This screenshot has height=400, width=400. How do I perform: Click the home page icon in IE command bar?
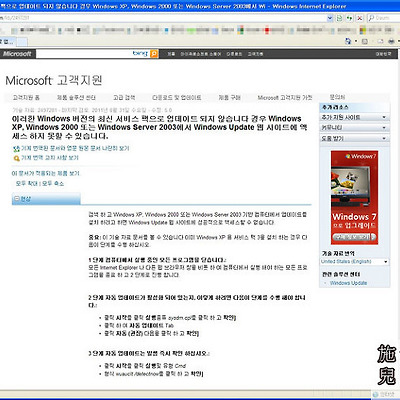pyautogui.click(x=348, y=41)
